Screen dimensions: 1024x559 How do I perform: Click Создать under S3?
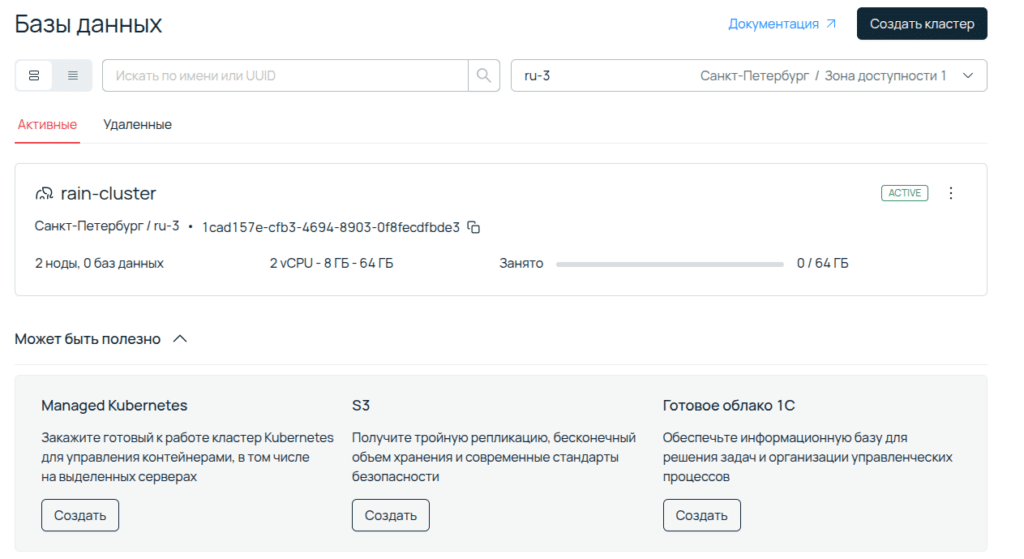click(390, 516)
